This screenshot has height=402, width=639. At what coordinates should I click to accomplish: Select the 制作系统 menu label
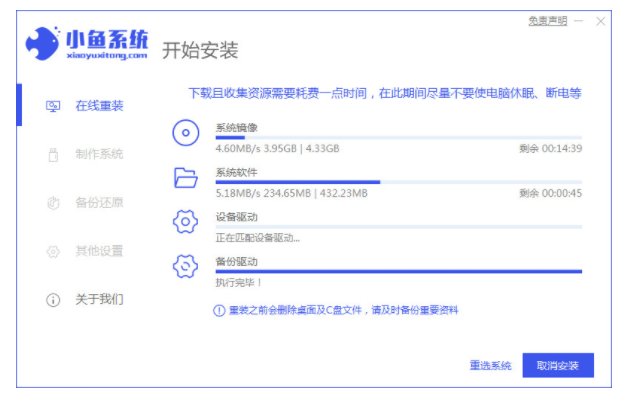pyautogui.click(x=99, y=154)
